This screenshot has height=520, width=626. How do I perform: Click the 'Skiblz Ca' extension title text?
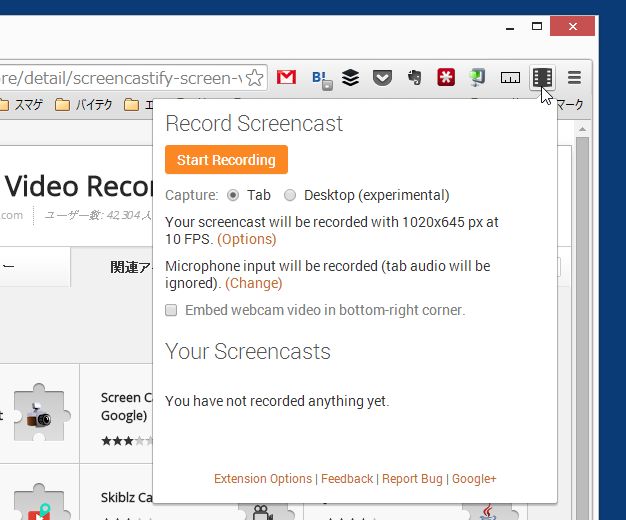(x=127, y=497)
